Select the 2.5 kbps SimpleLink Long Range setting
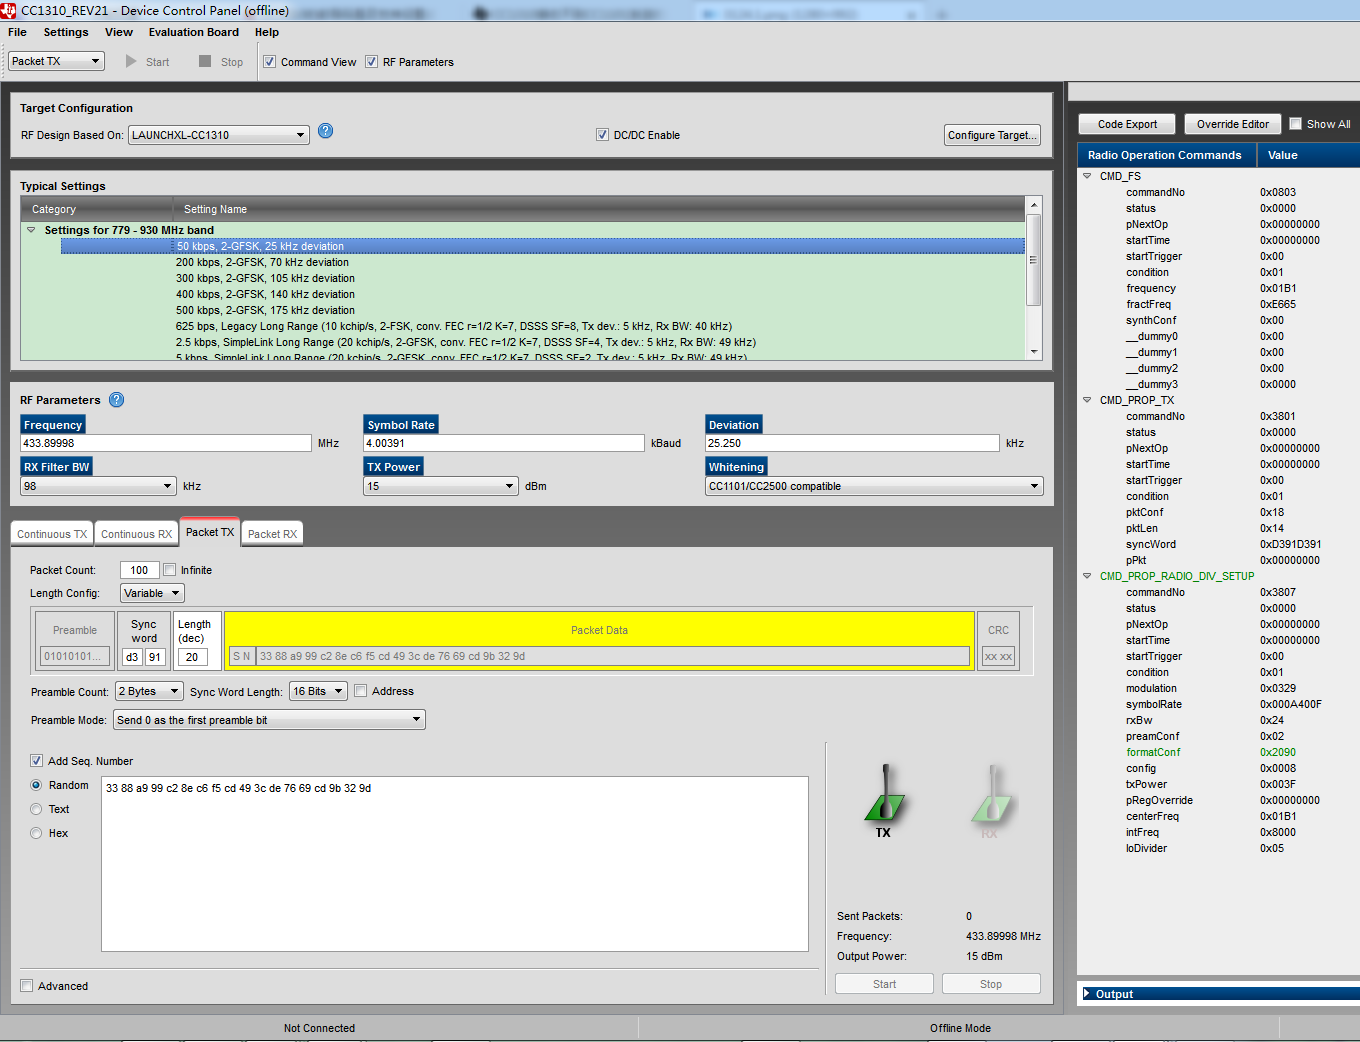This screenshot has height=1042, width=1360. point(466,342)
